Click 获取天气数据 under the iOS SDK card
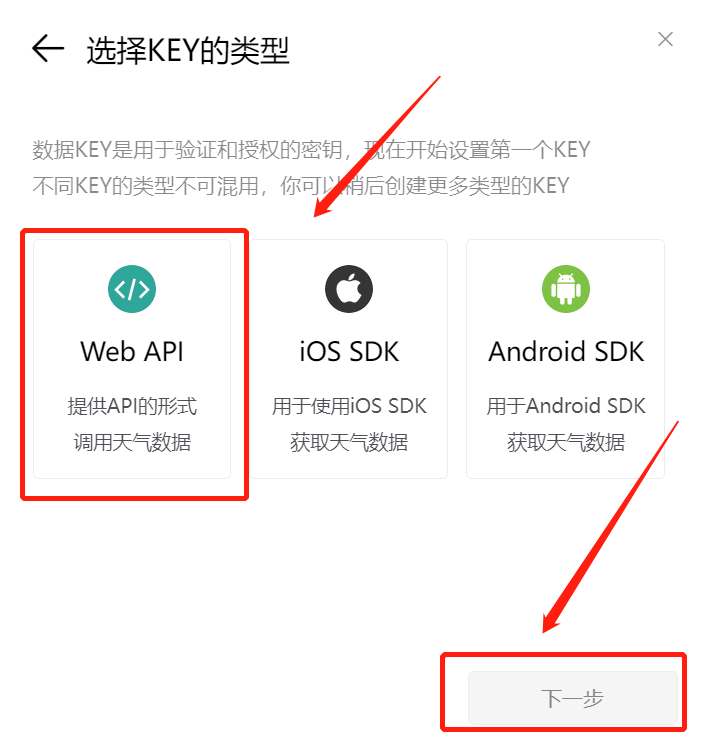The image size is (702, 742). click(x=349, y=442)
